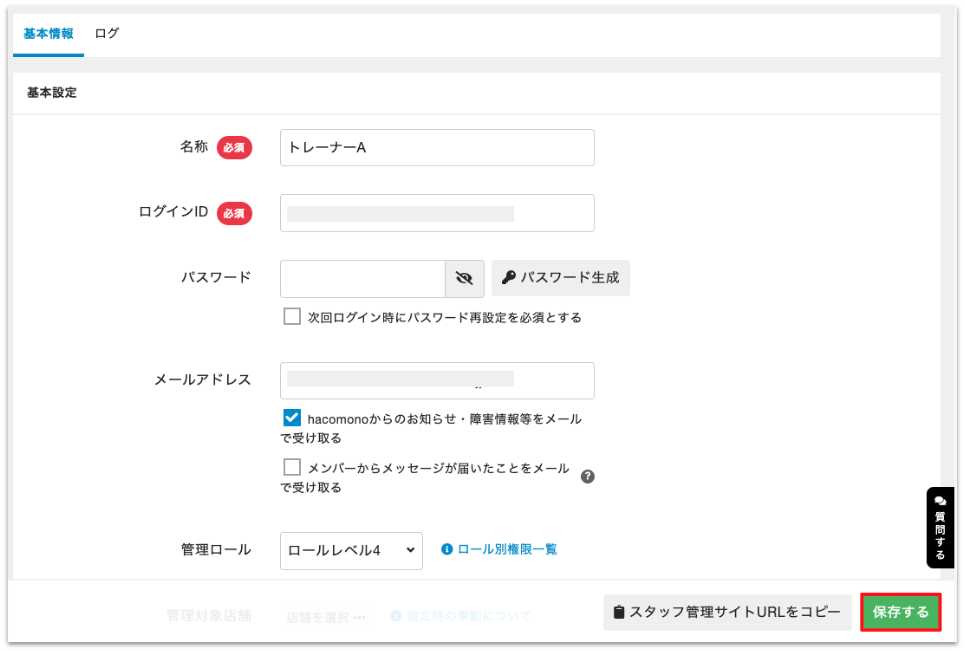Click the 名称 text field
This screenshot has width=965, height=651.
point(437,147)
